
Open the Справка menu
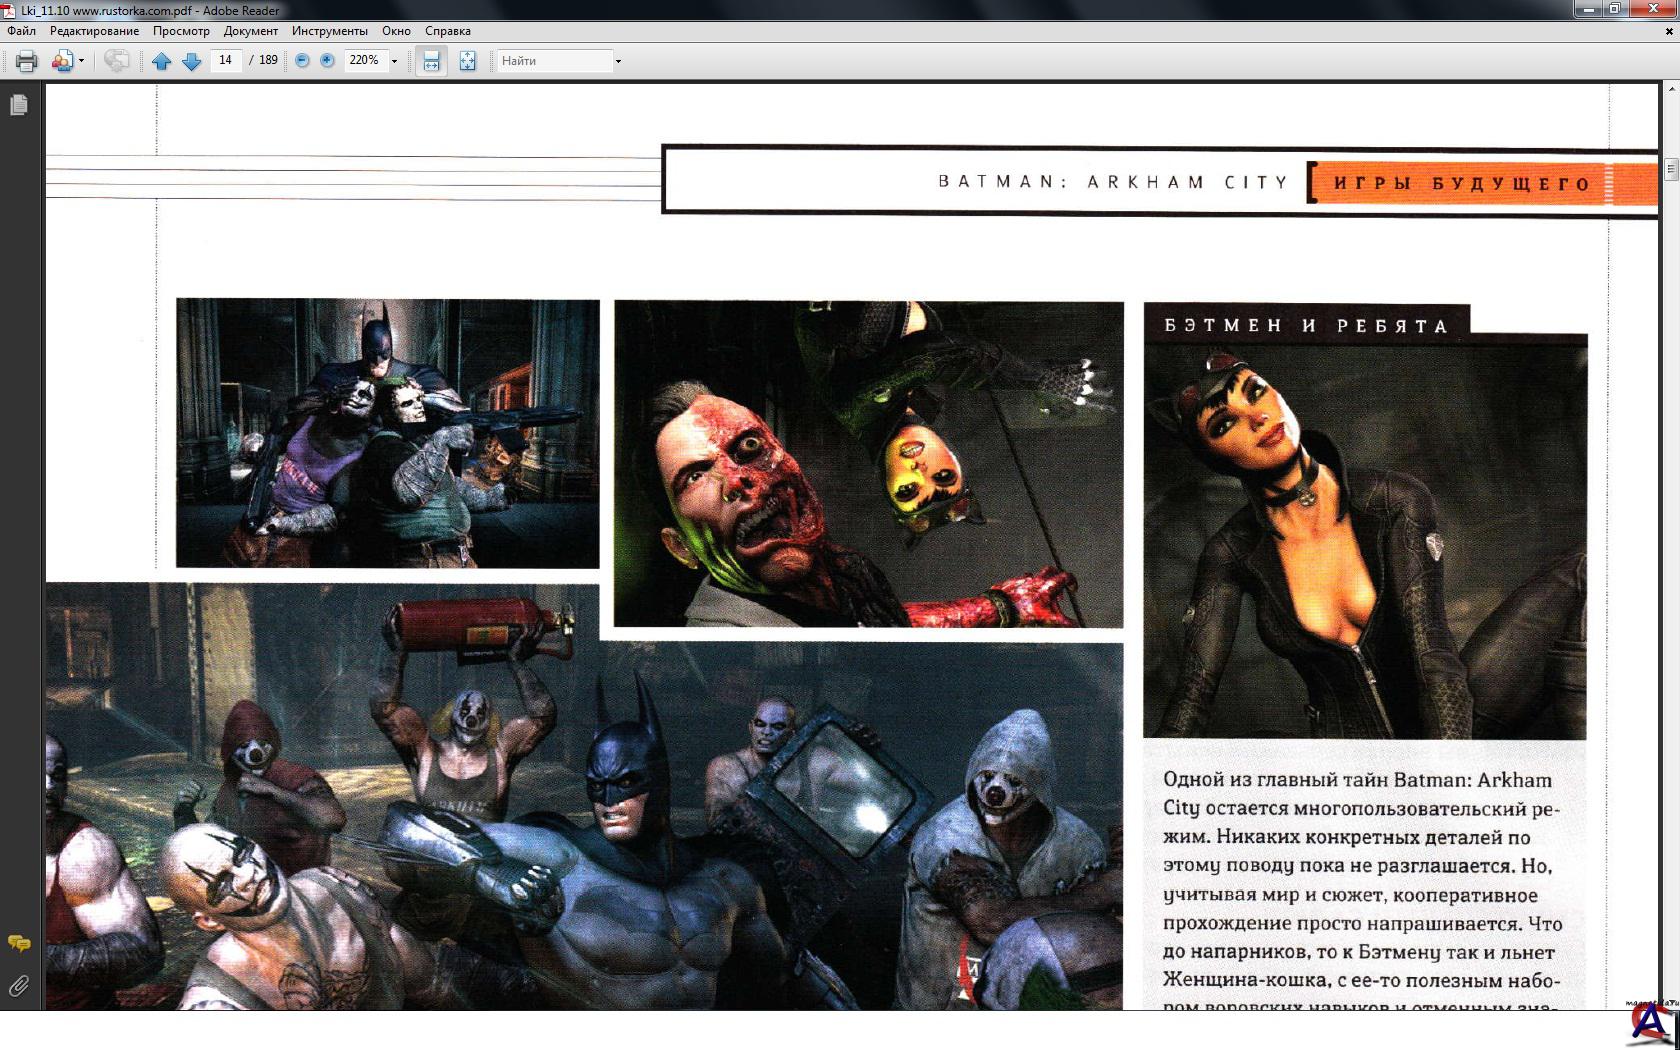(447, 31)
